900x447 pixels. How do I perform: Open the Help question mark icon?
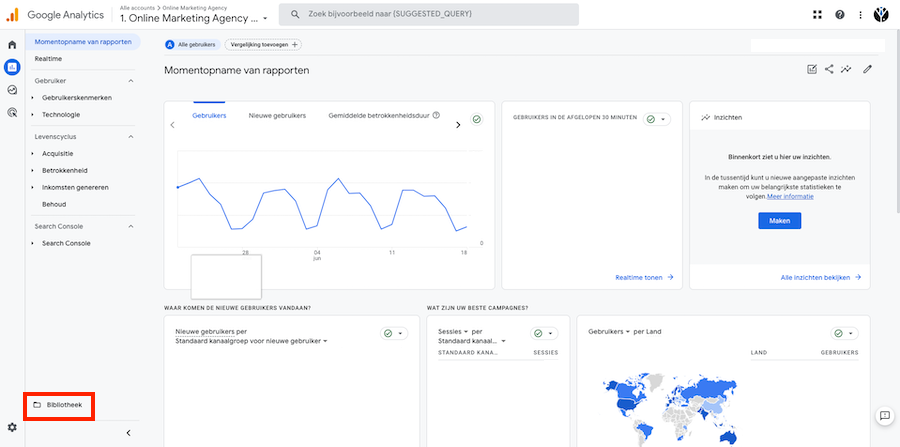click(x=840, y=15)
